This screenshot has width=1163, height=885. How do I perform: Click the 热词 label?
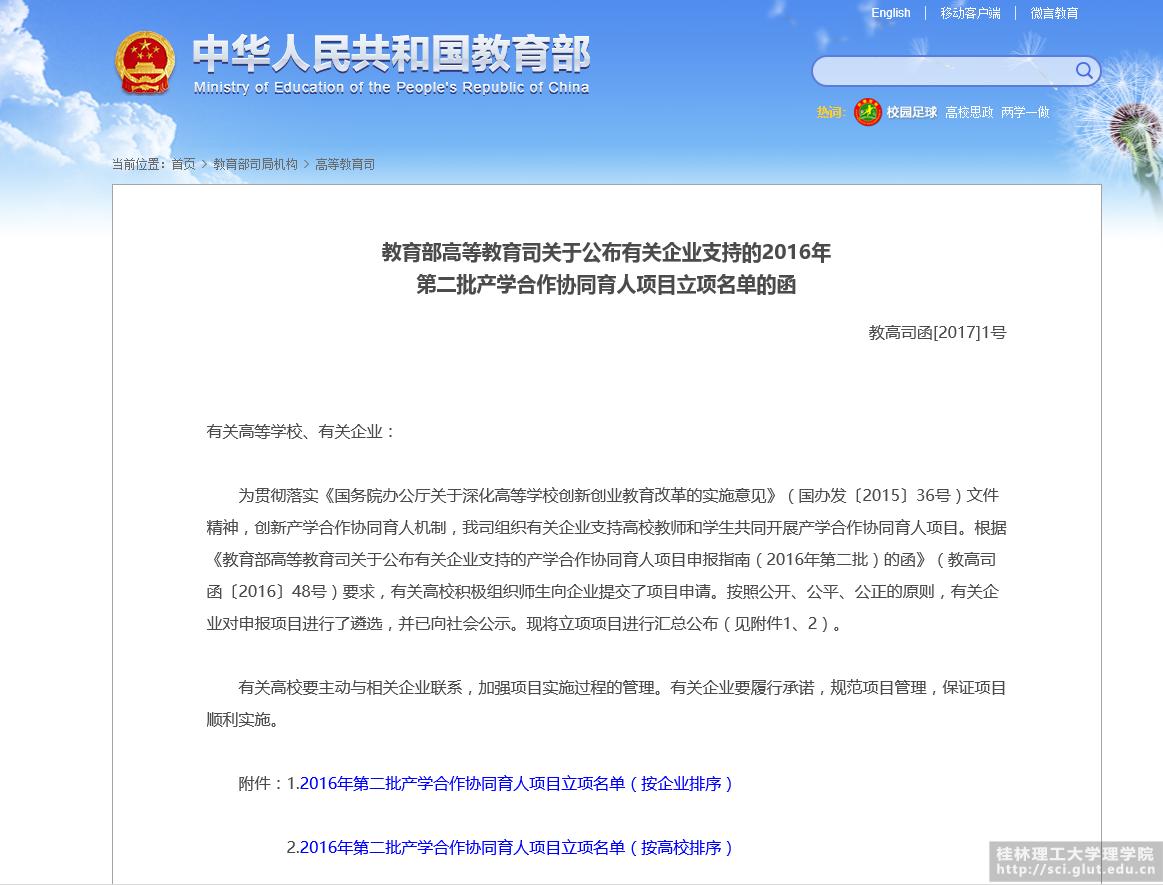coord(830,112)
